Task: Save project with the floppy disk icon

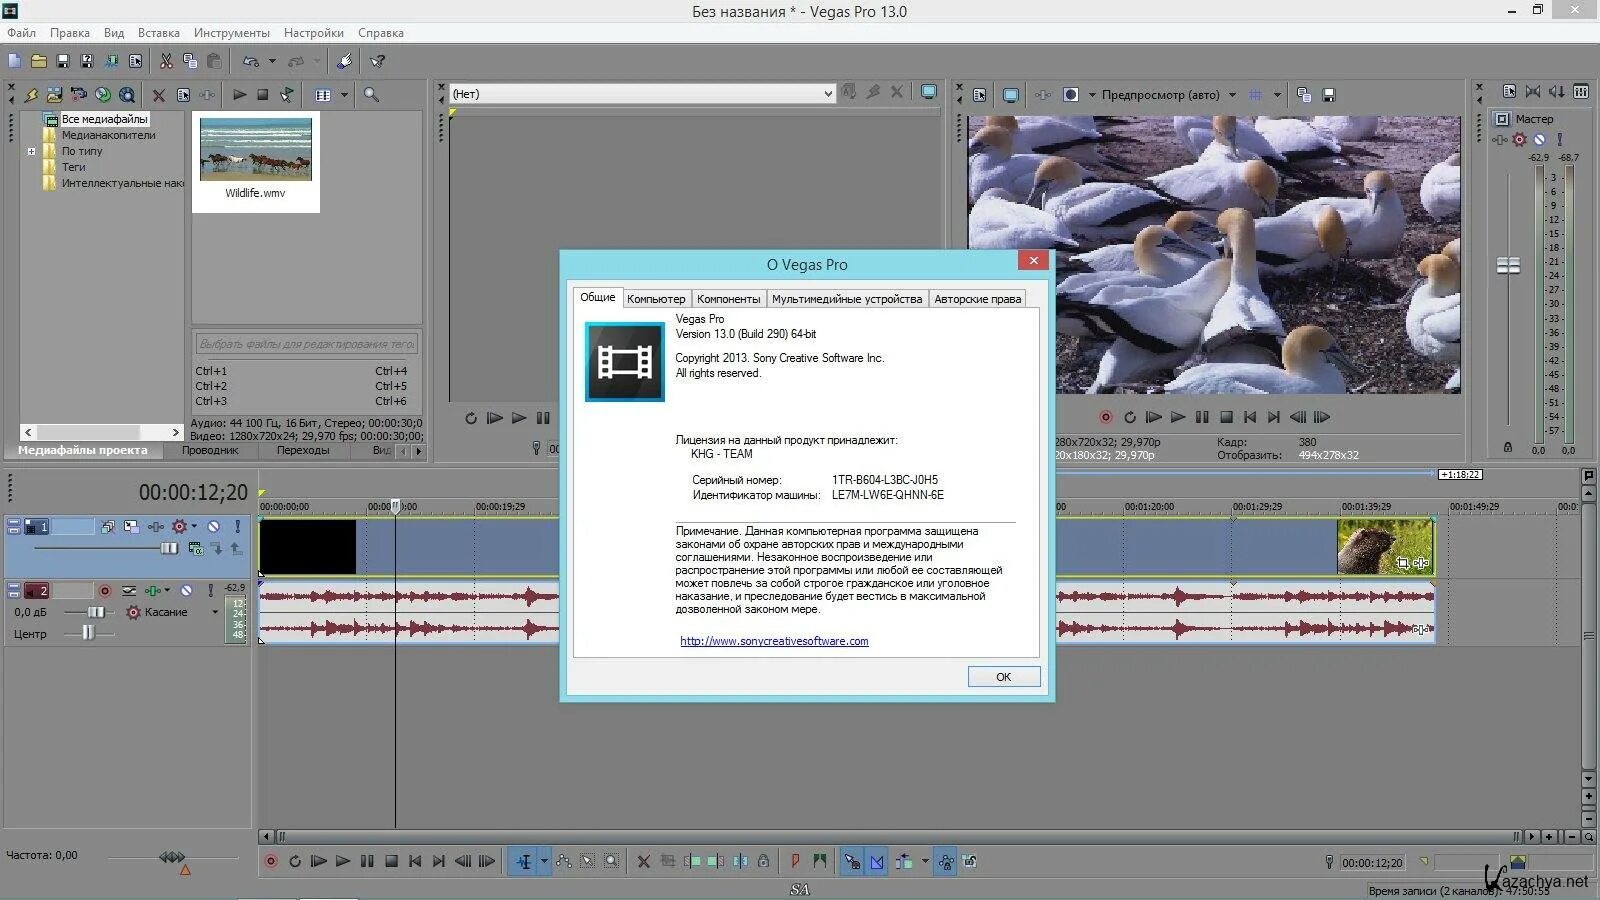Action: pyautogui.click(x=62, y=61)
